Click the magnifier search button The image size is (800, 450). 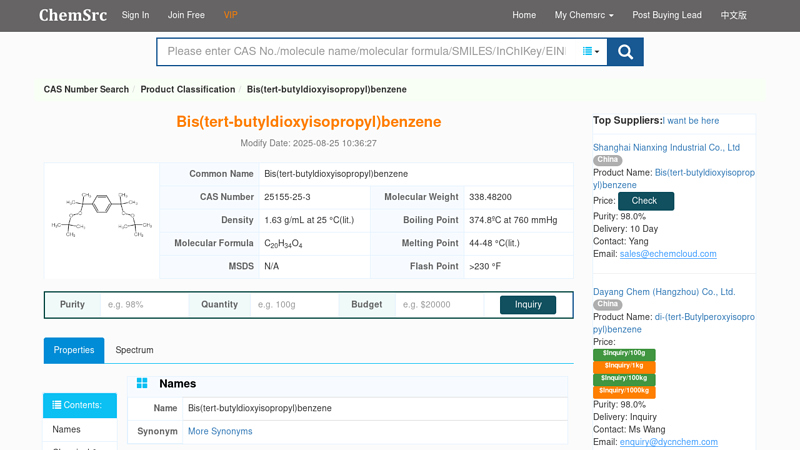pos(625,52)
